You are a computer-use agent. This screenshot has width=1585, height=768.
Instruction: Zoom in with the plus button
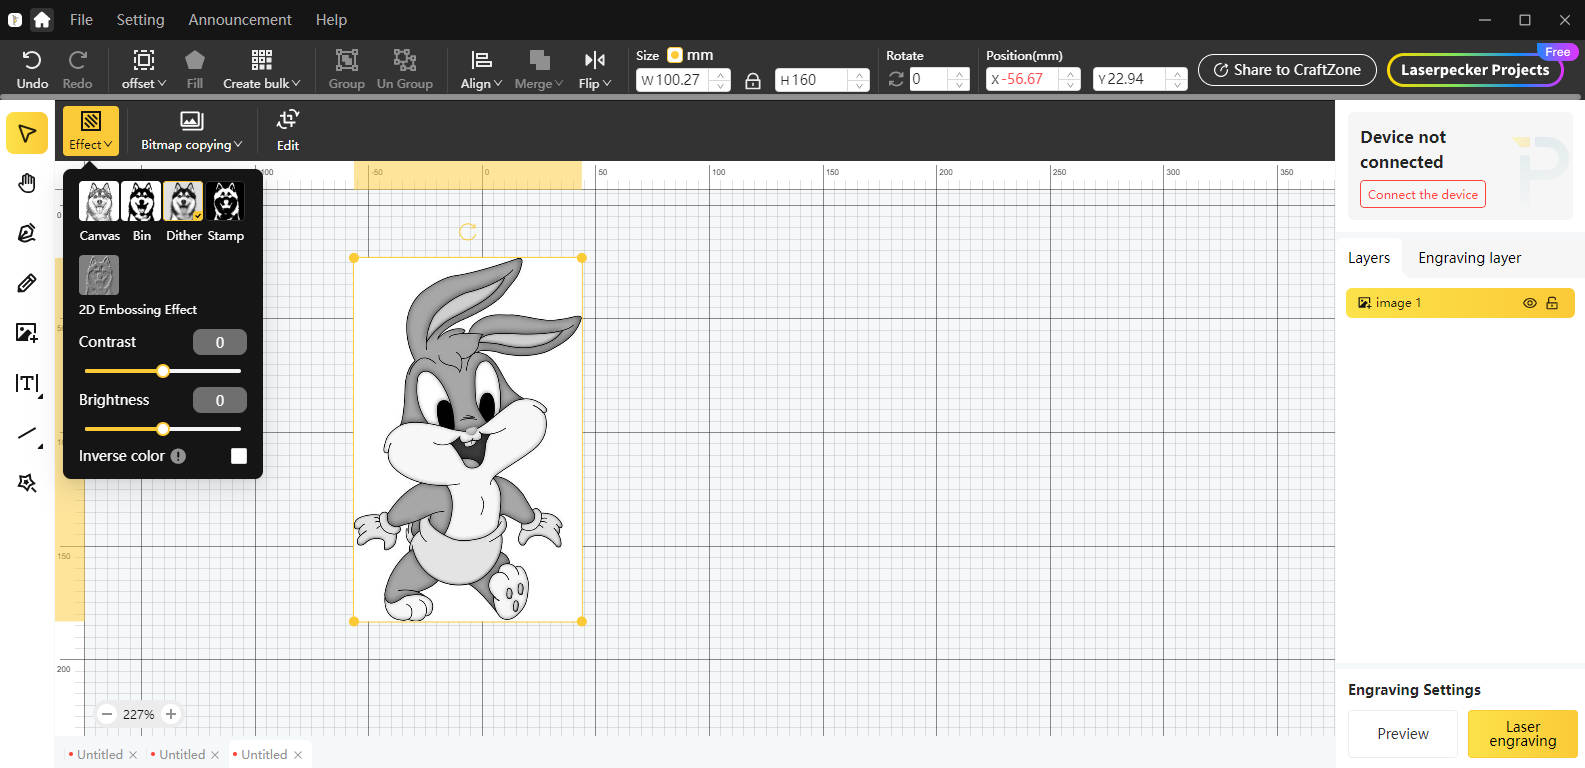[x=171, y=714]
